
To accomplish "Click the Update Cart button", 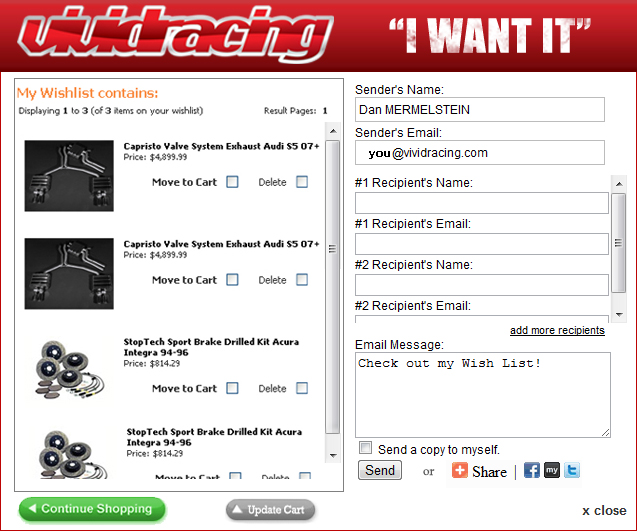I will [x=271, y=509].
